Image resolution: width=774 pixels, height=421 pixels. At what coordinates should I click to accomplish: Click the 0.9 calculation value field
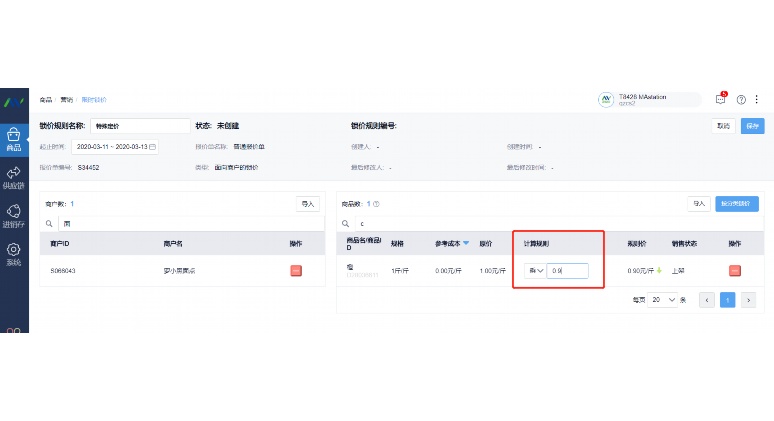[x=568, y=270]
